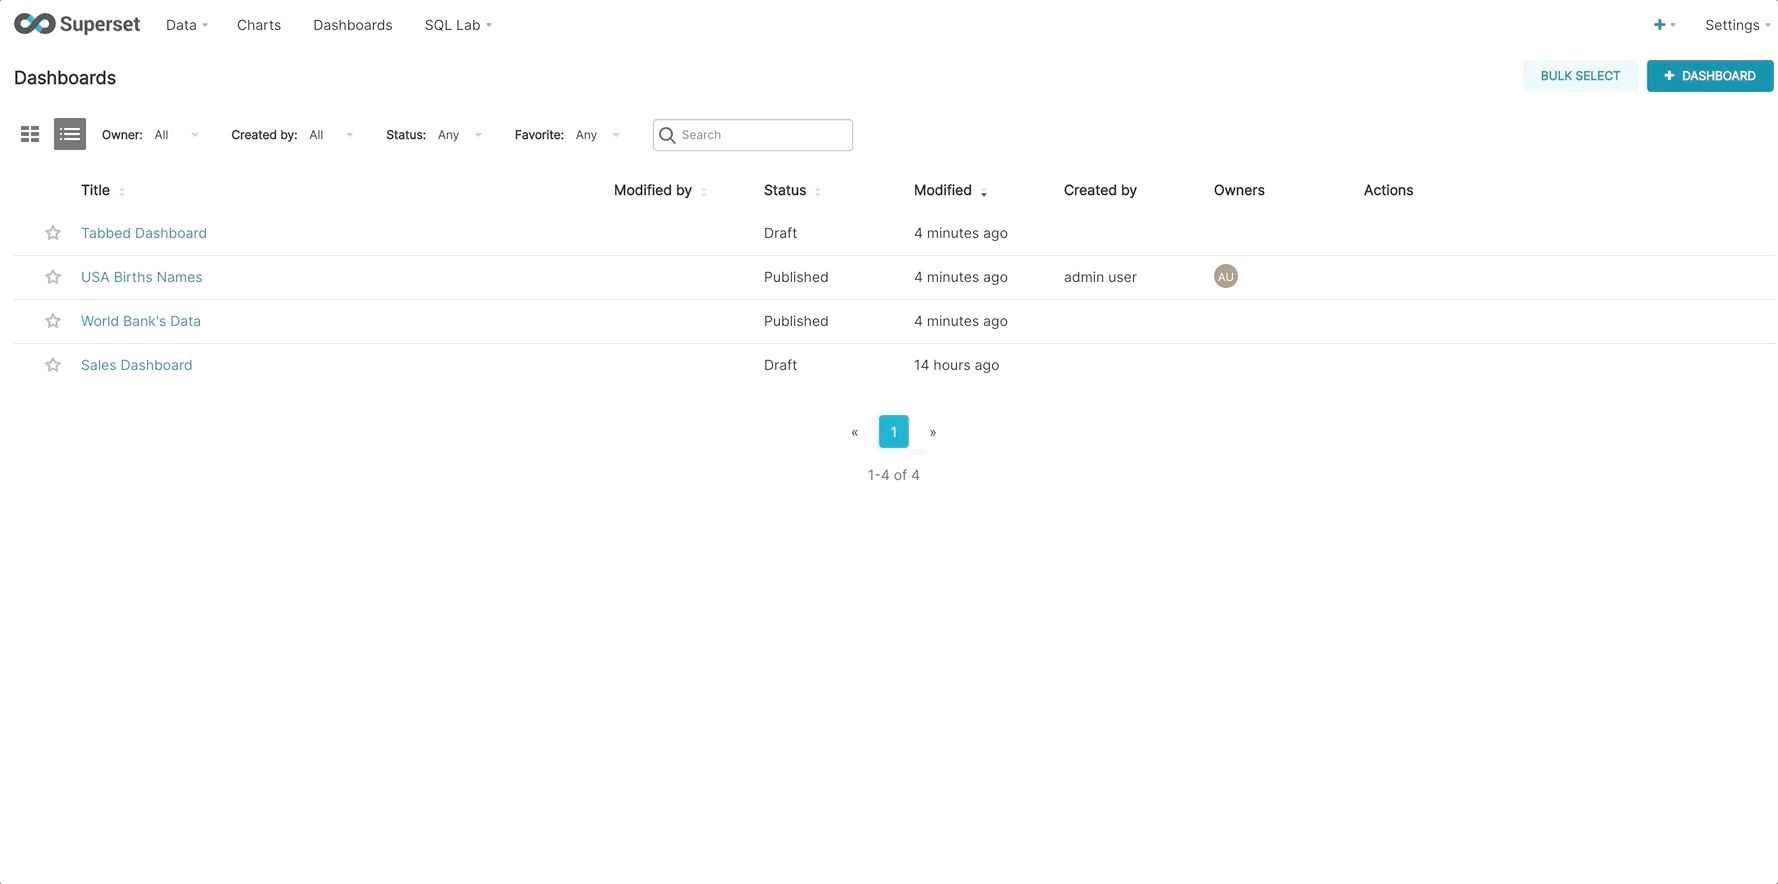
Task: Focus the Search input field
Action: (753, 135)
